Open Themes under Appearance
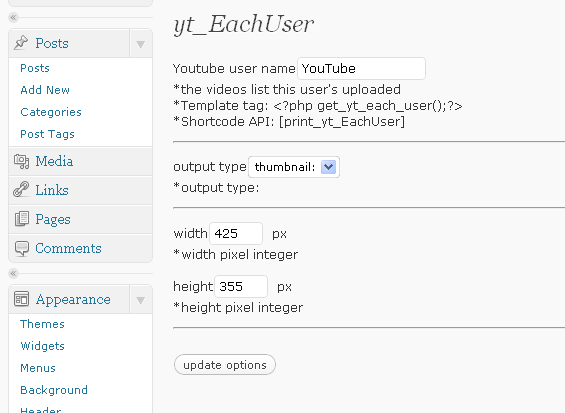 click(42, 324)
